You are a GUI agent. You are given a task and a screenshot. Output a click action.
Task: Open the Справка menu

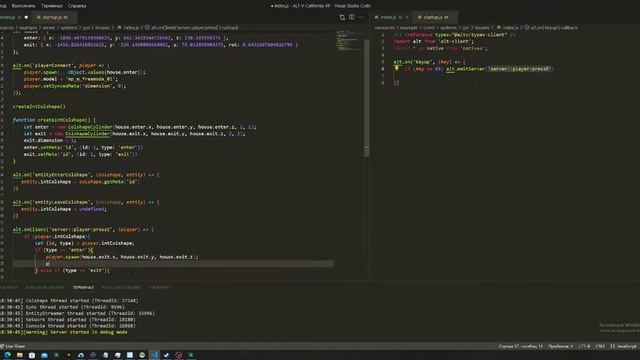[x=77, y=6]
